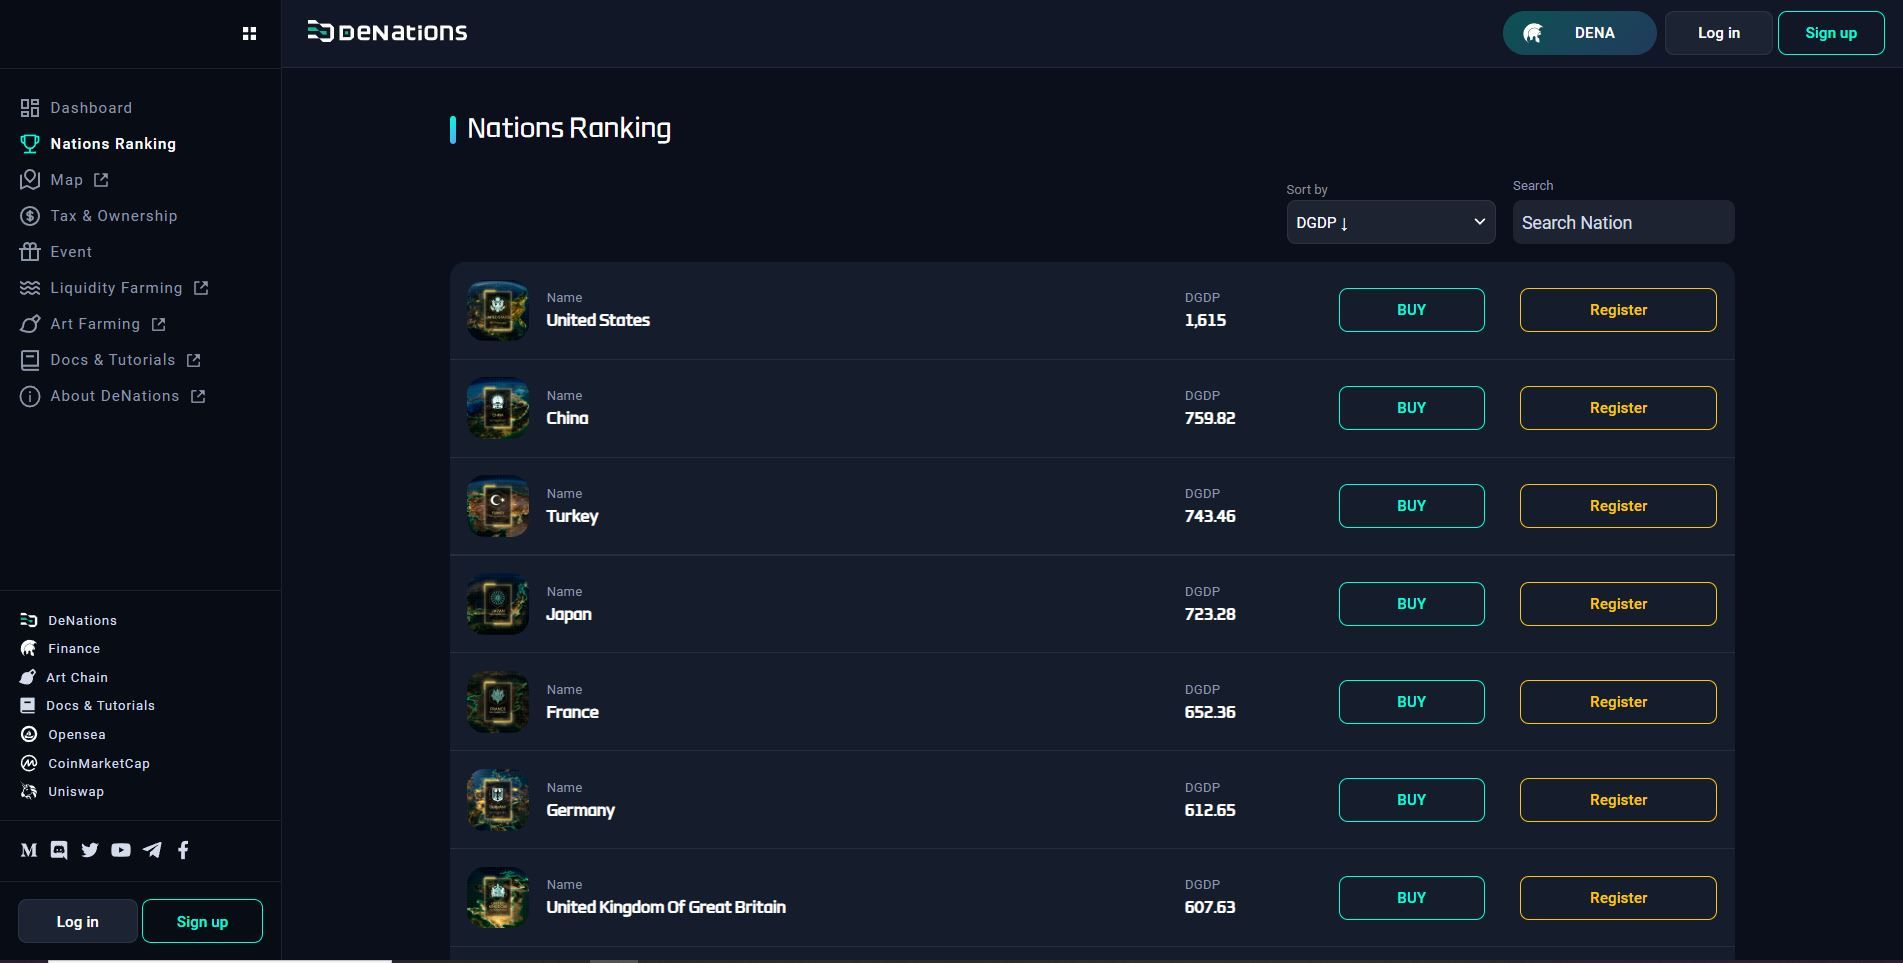The width and height of the screenshot is (1903, 963).
Task: Click the DENA token button
Action: 1578,33
